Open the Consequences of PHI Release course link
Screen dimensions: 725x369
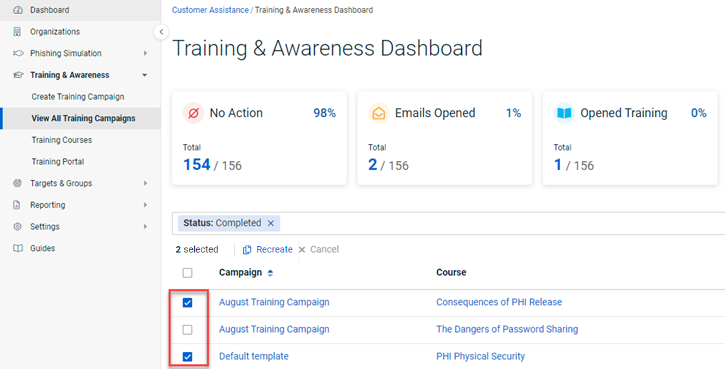(x=499, y=302)
